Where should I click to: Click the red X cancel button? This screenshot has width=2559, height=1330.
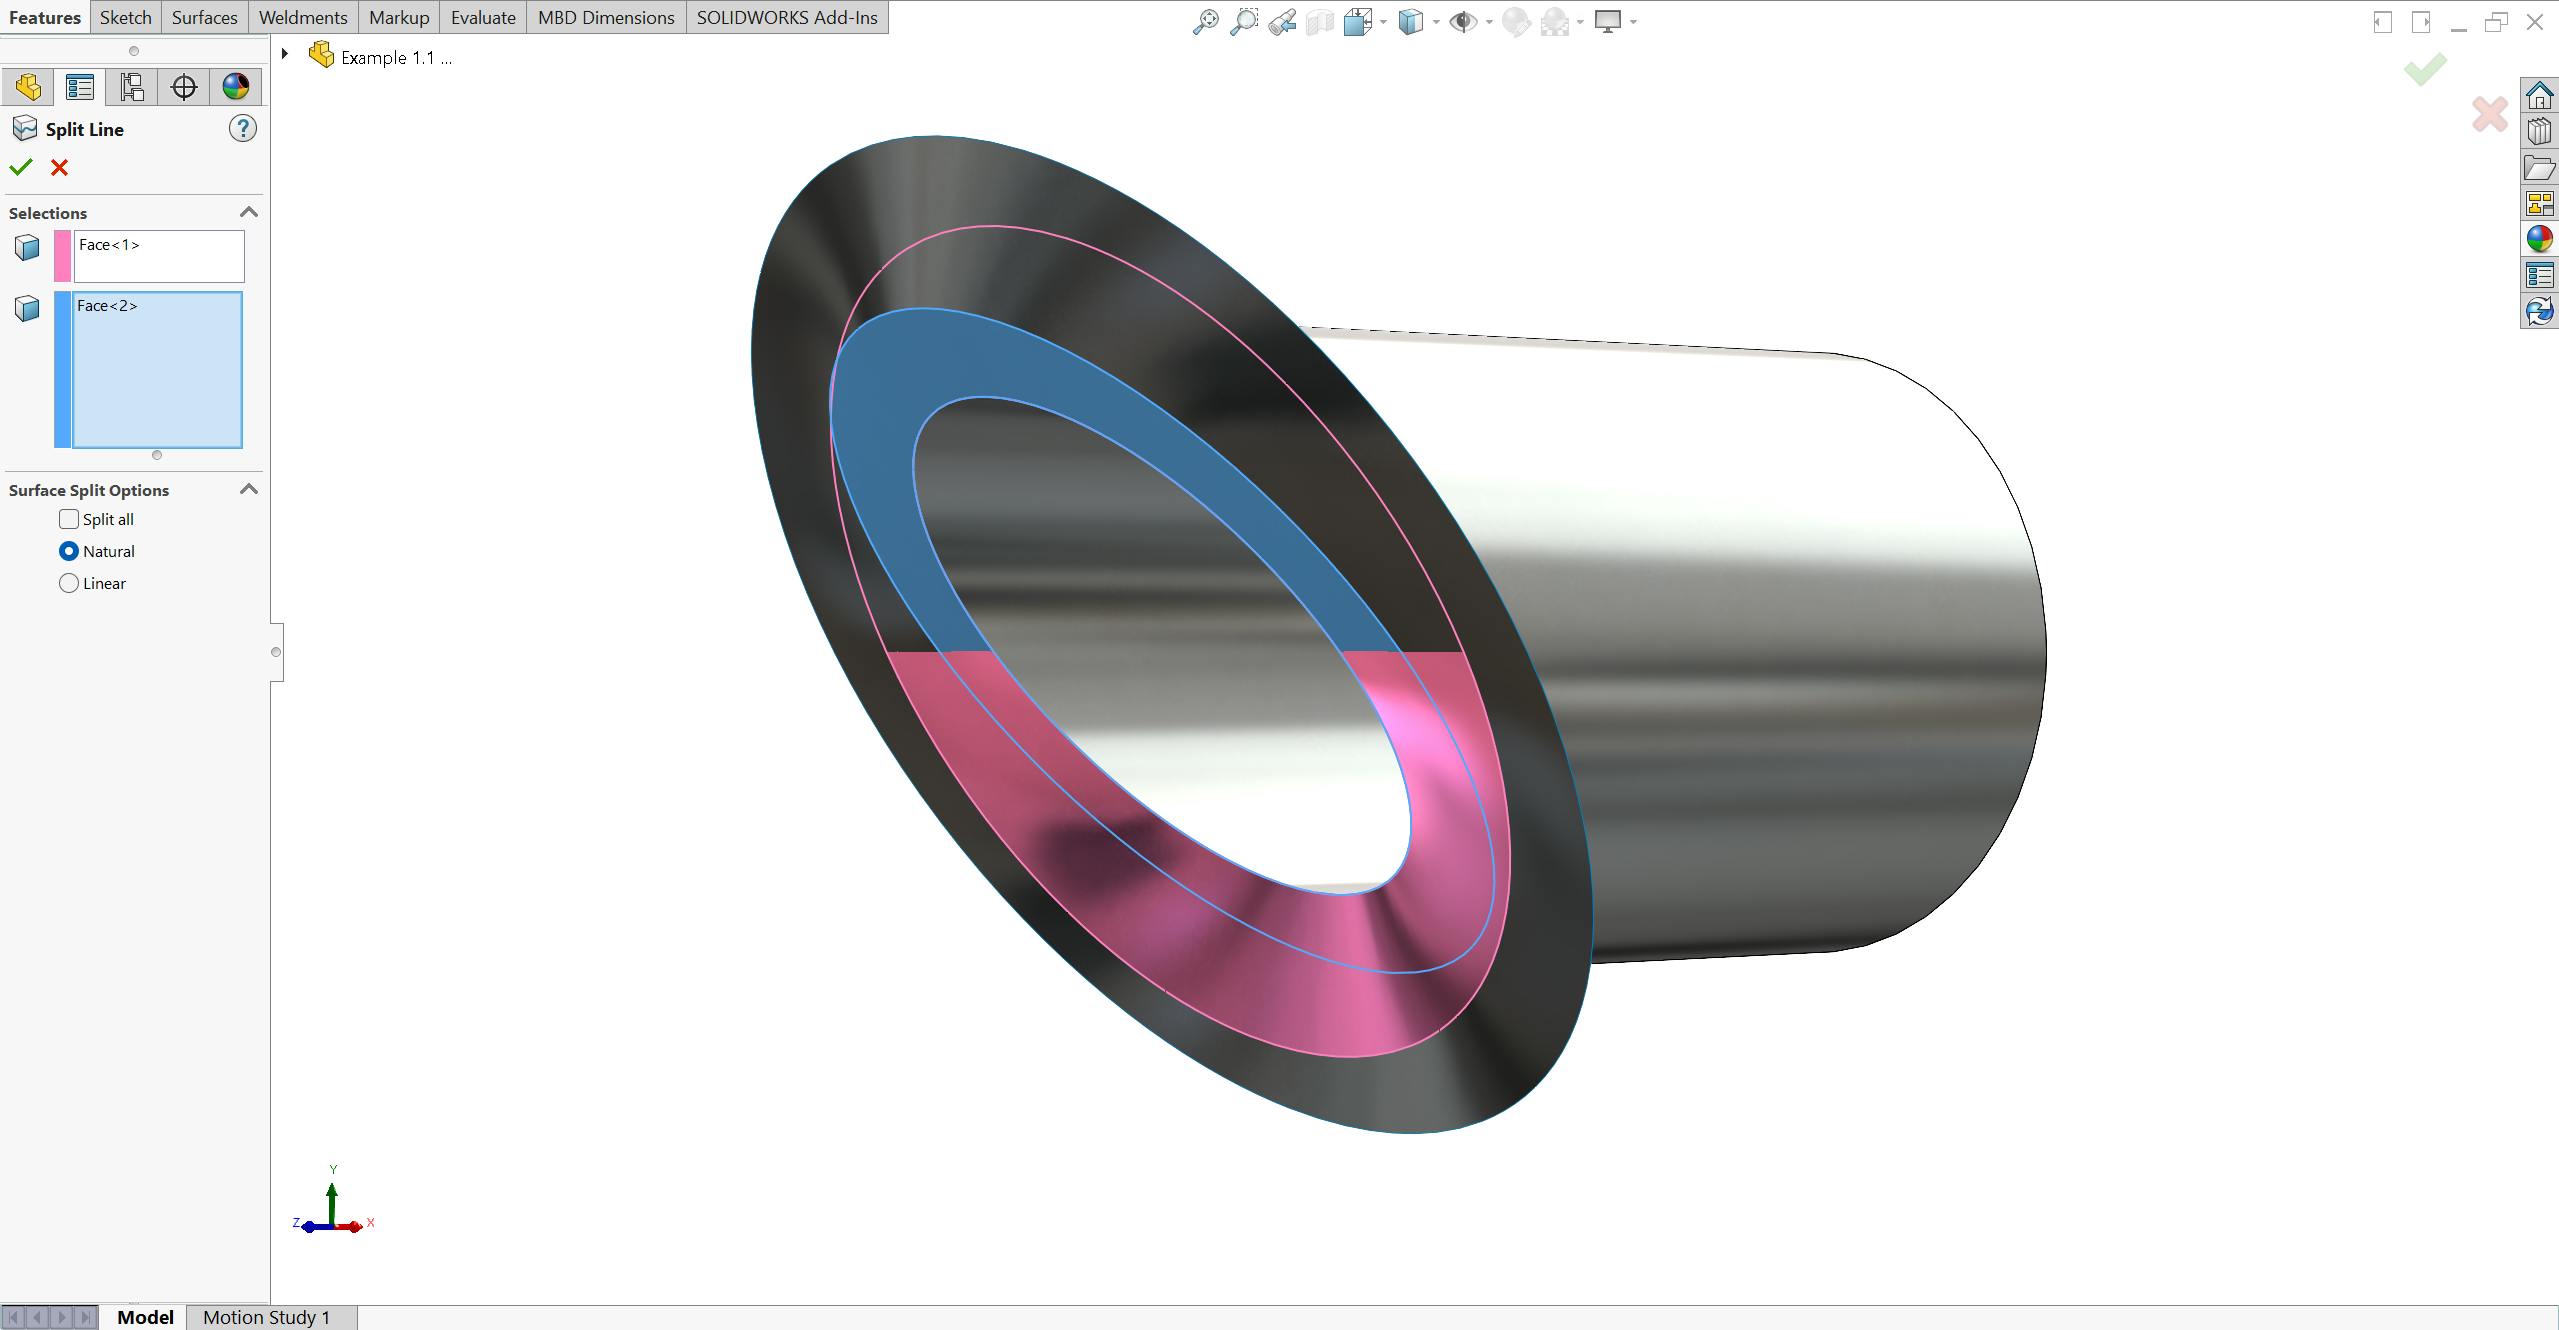point(59,166)
